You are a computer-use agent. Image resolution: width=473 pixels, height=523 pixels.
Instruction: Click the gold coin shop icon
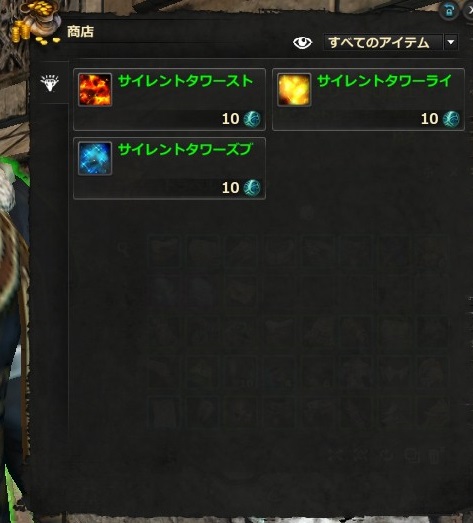click(33, 23)
